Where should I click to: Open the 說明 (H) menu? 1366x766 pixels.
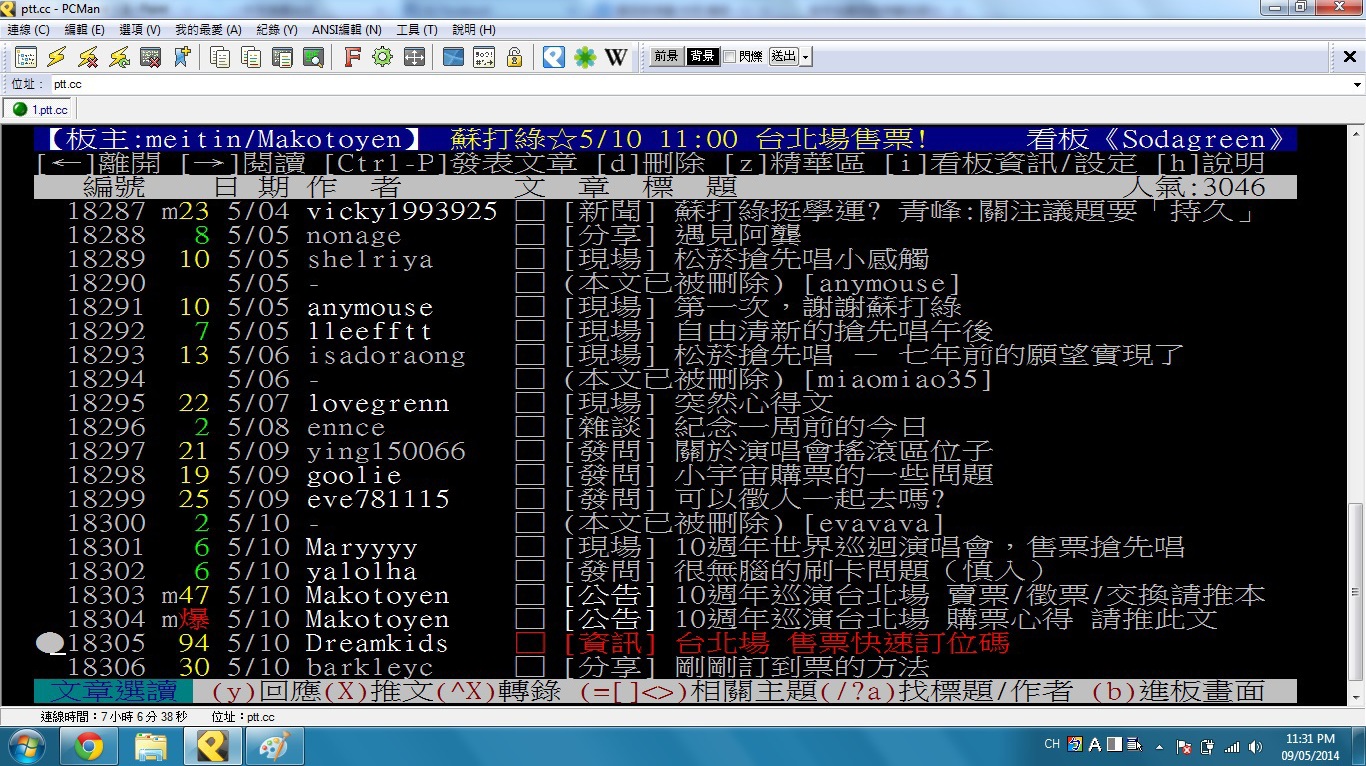[x=474, y=30]
